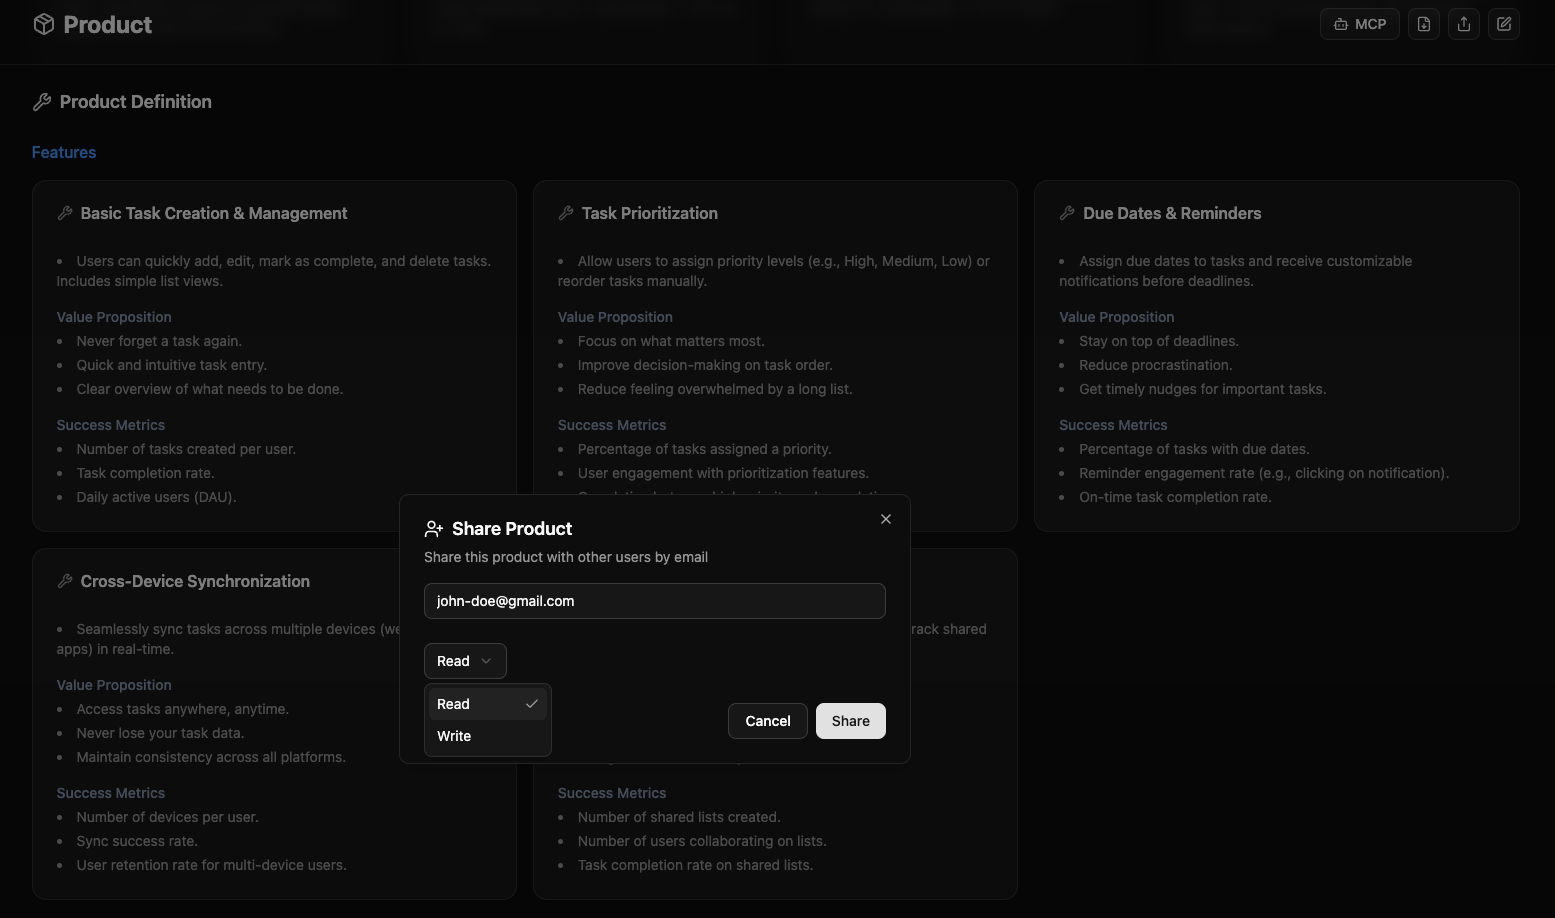Click the person-plus icon in Share Product dialog
Viewport: 1555px width, 918px height.
coord(434,528)
